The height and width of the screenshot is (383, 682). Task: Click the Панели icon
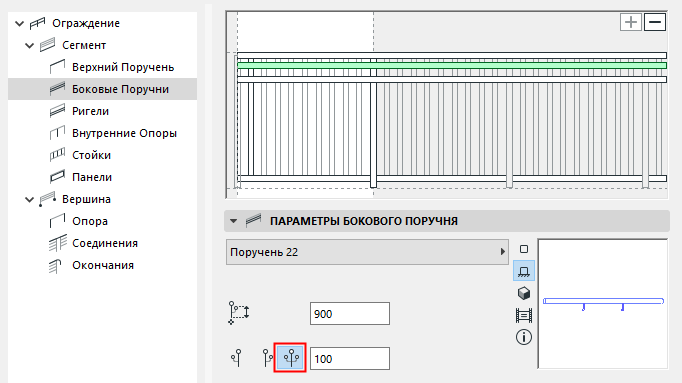[x=57, y=177]
